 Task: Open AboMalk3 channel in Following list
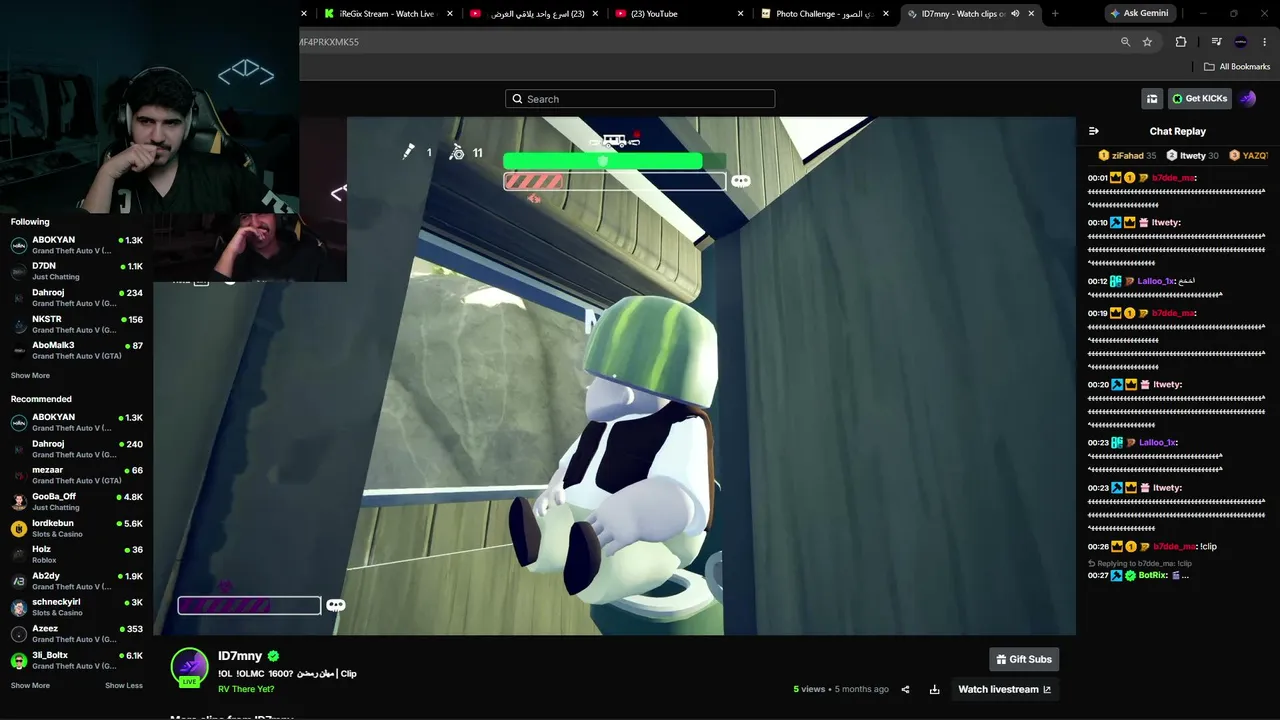pyautogui.click(x=77, y=350)
